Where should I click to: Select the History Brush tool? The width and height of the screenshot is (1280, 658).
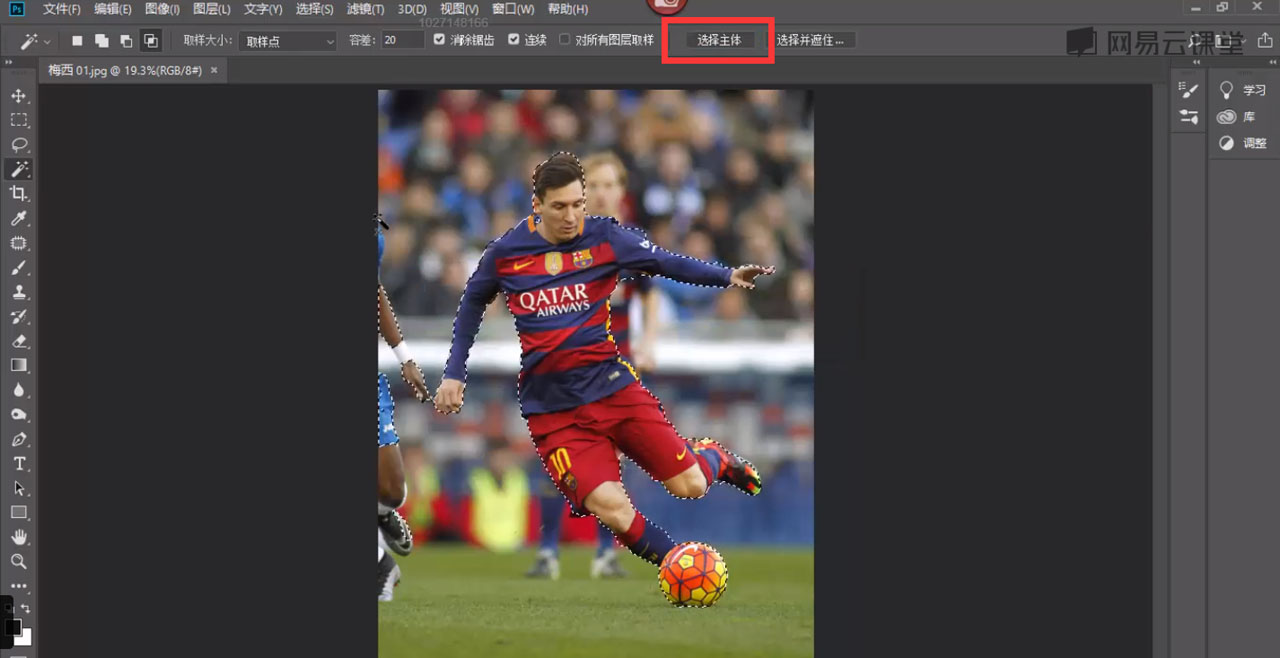click(18, 317)
